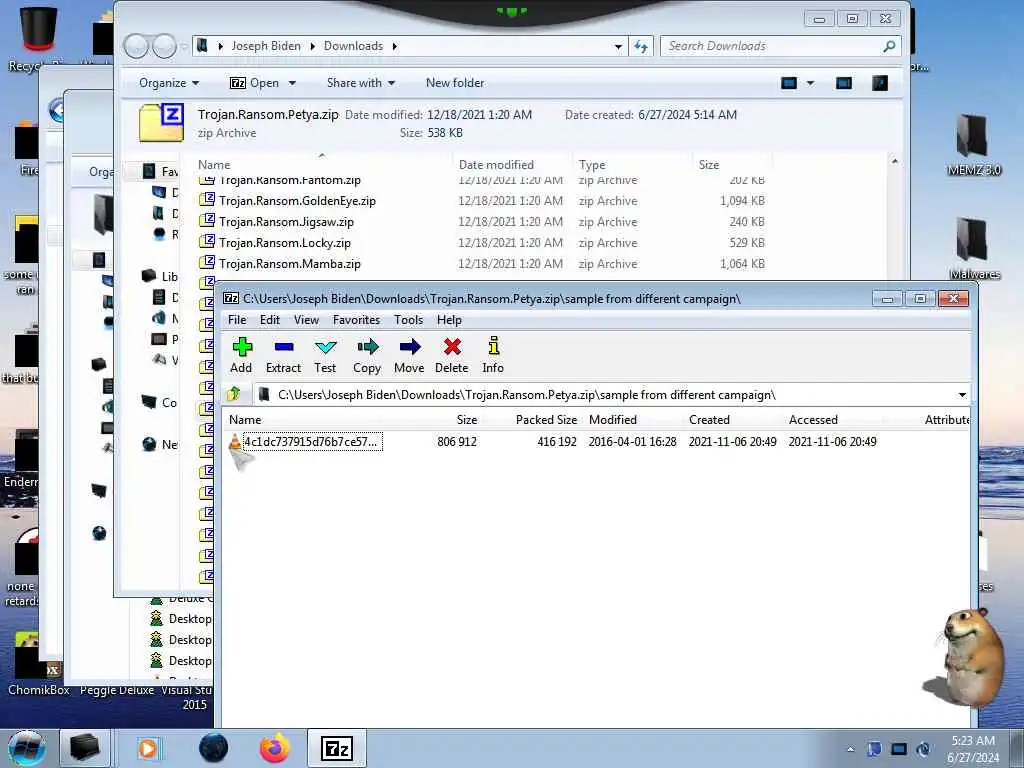Image resolution: width=1024 pixels, height=768 pixels.
Task: Open the volume tray icon
Action: pos(923,749)
